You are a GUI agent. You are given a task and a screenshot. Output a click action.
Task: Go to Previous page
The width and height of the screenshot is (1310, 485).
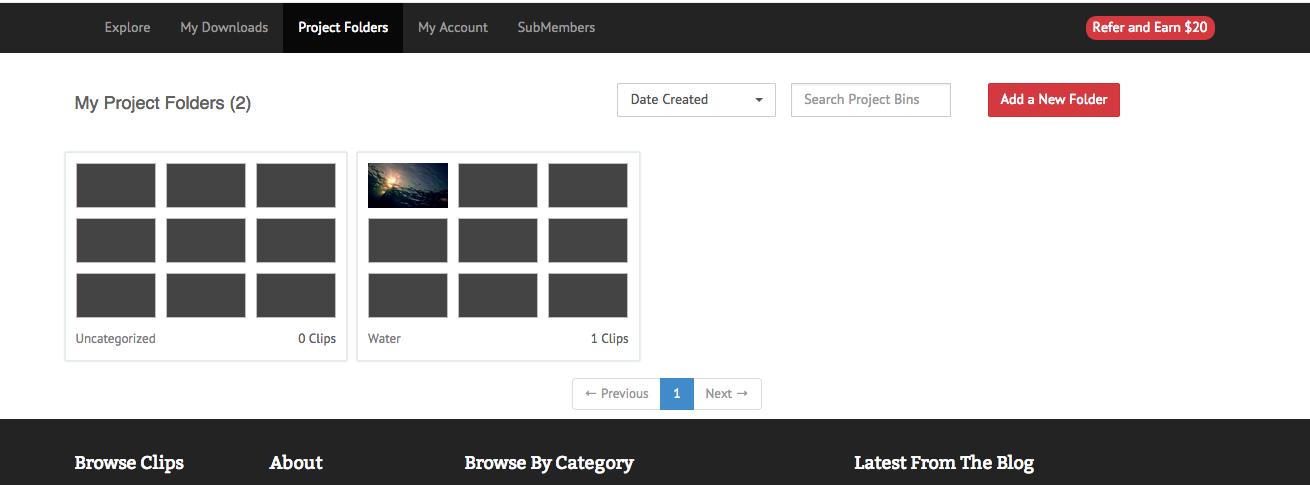tap(617, 394)
